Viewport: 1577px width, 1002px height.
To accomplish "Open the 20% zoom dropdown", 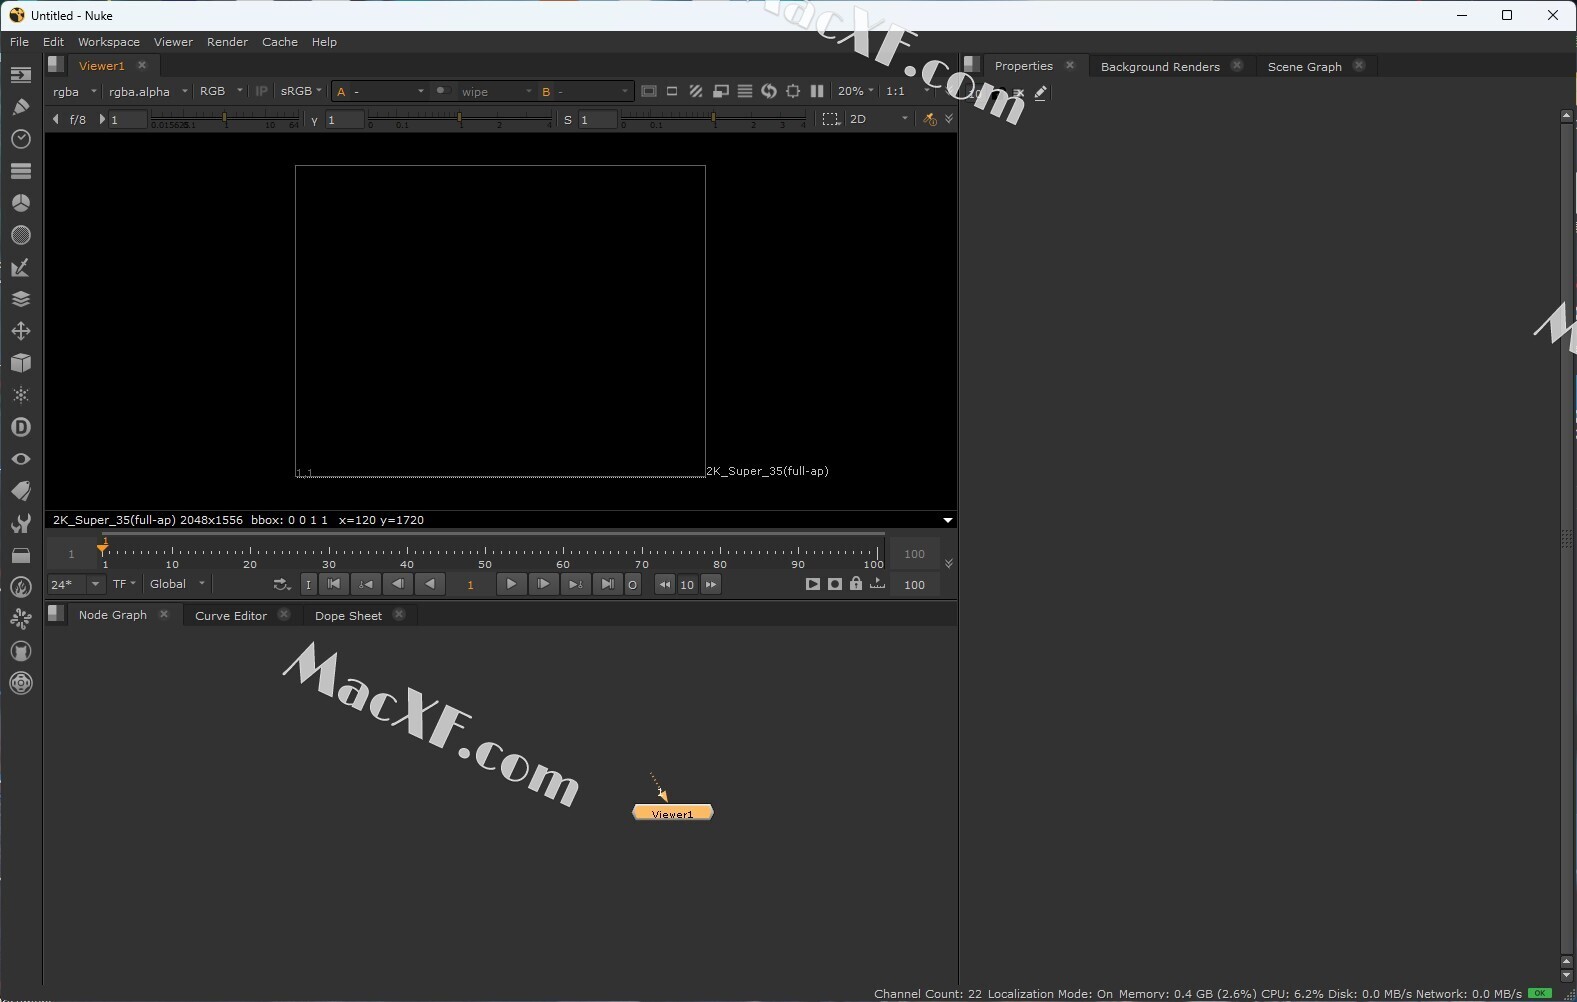I will (x=856, y=91).
